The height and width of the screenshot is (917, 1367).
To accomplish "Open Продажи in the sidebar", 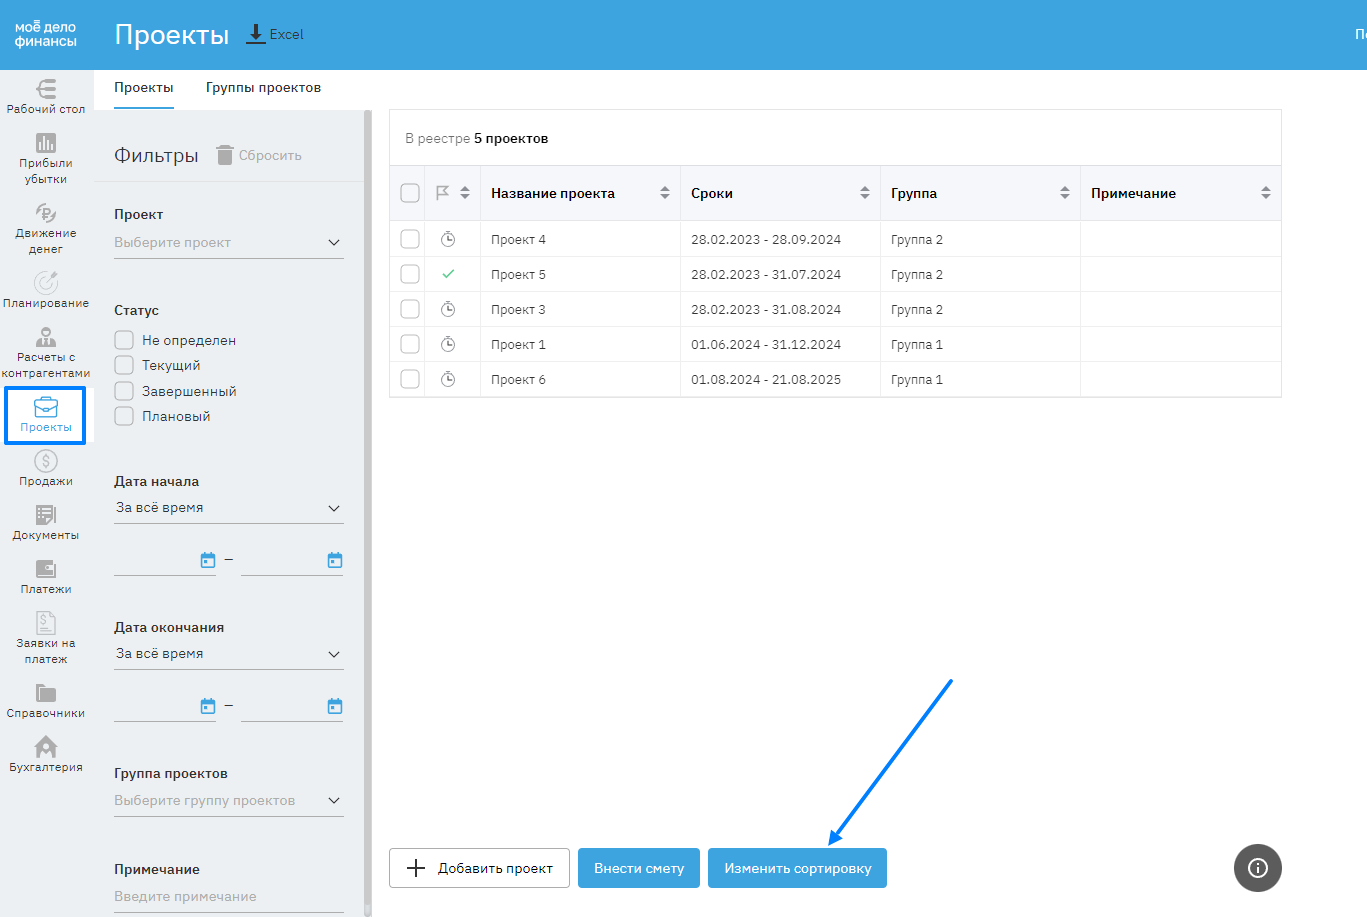I will tap(46, 468).
